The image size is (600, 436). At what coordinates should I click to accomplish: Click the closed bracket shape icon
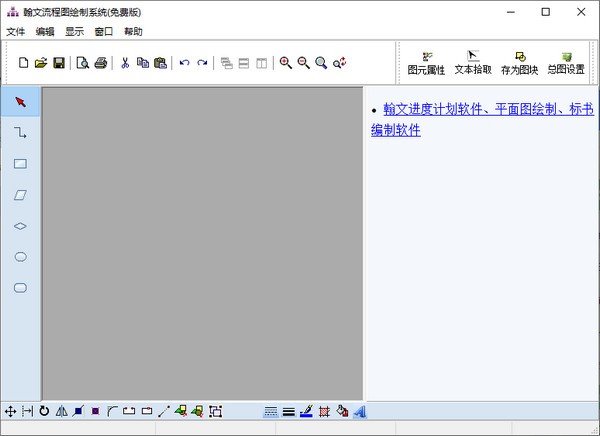147,411
